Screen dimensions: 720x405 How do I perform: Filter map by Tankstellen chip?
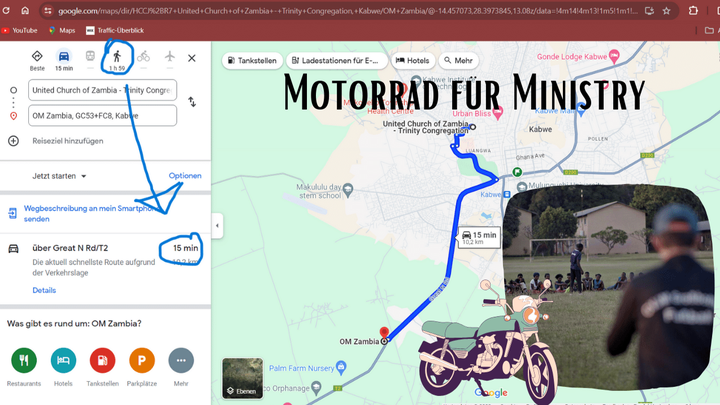[x=252, y=61]
